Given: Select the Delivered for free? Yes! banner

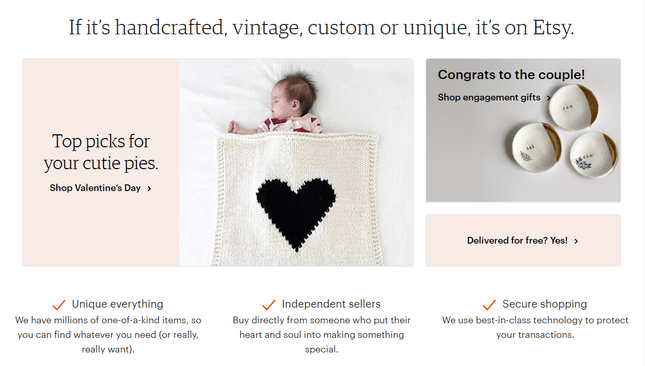Looking at the screenshot, I should [x=523, y=241].
